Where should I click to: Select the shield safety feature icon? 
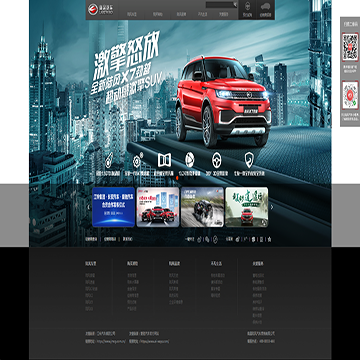(249, 160)
